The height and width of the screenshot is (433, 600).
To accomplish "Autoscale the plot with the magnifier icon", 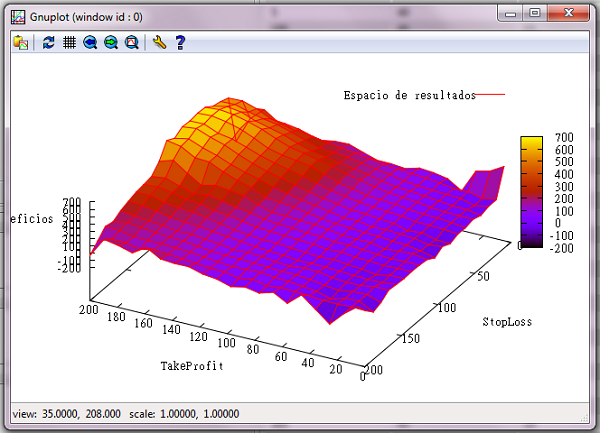I will click(132, 43).
